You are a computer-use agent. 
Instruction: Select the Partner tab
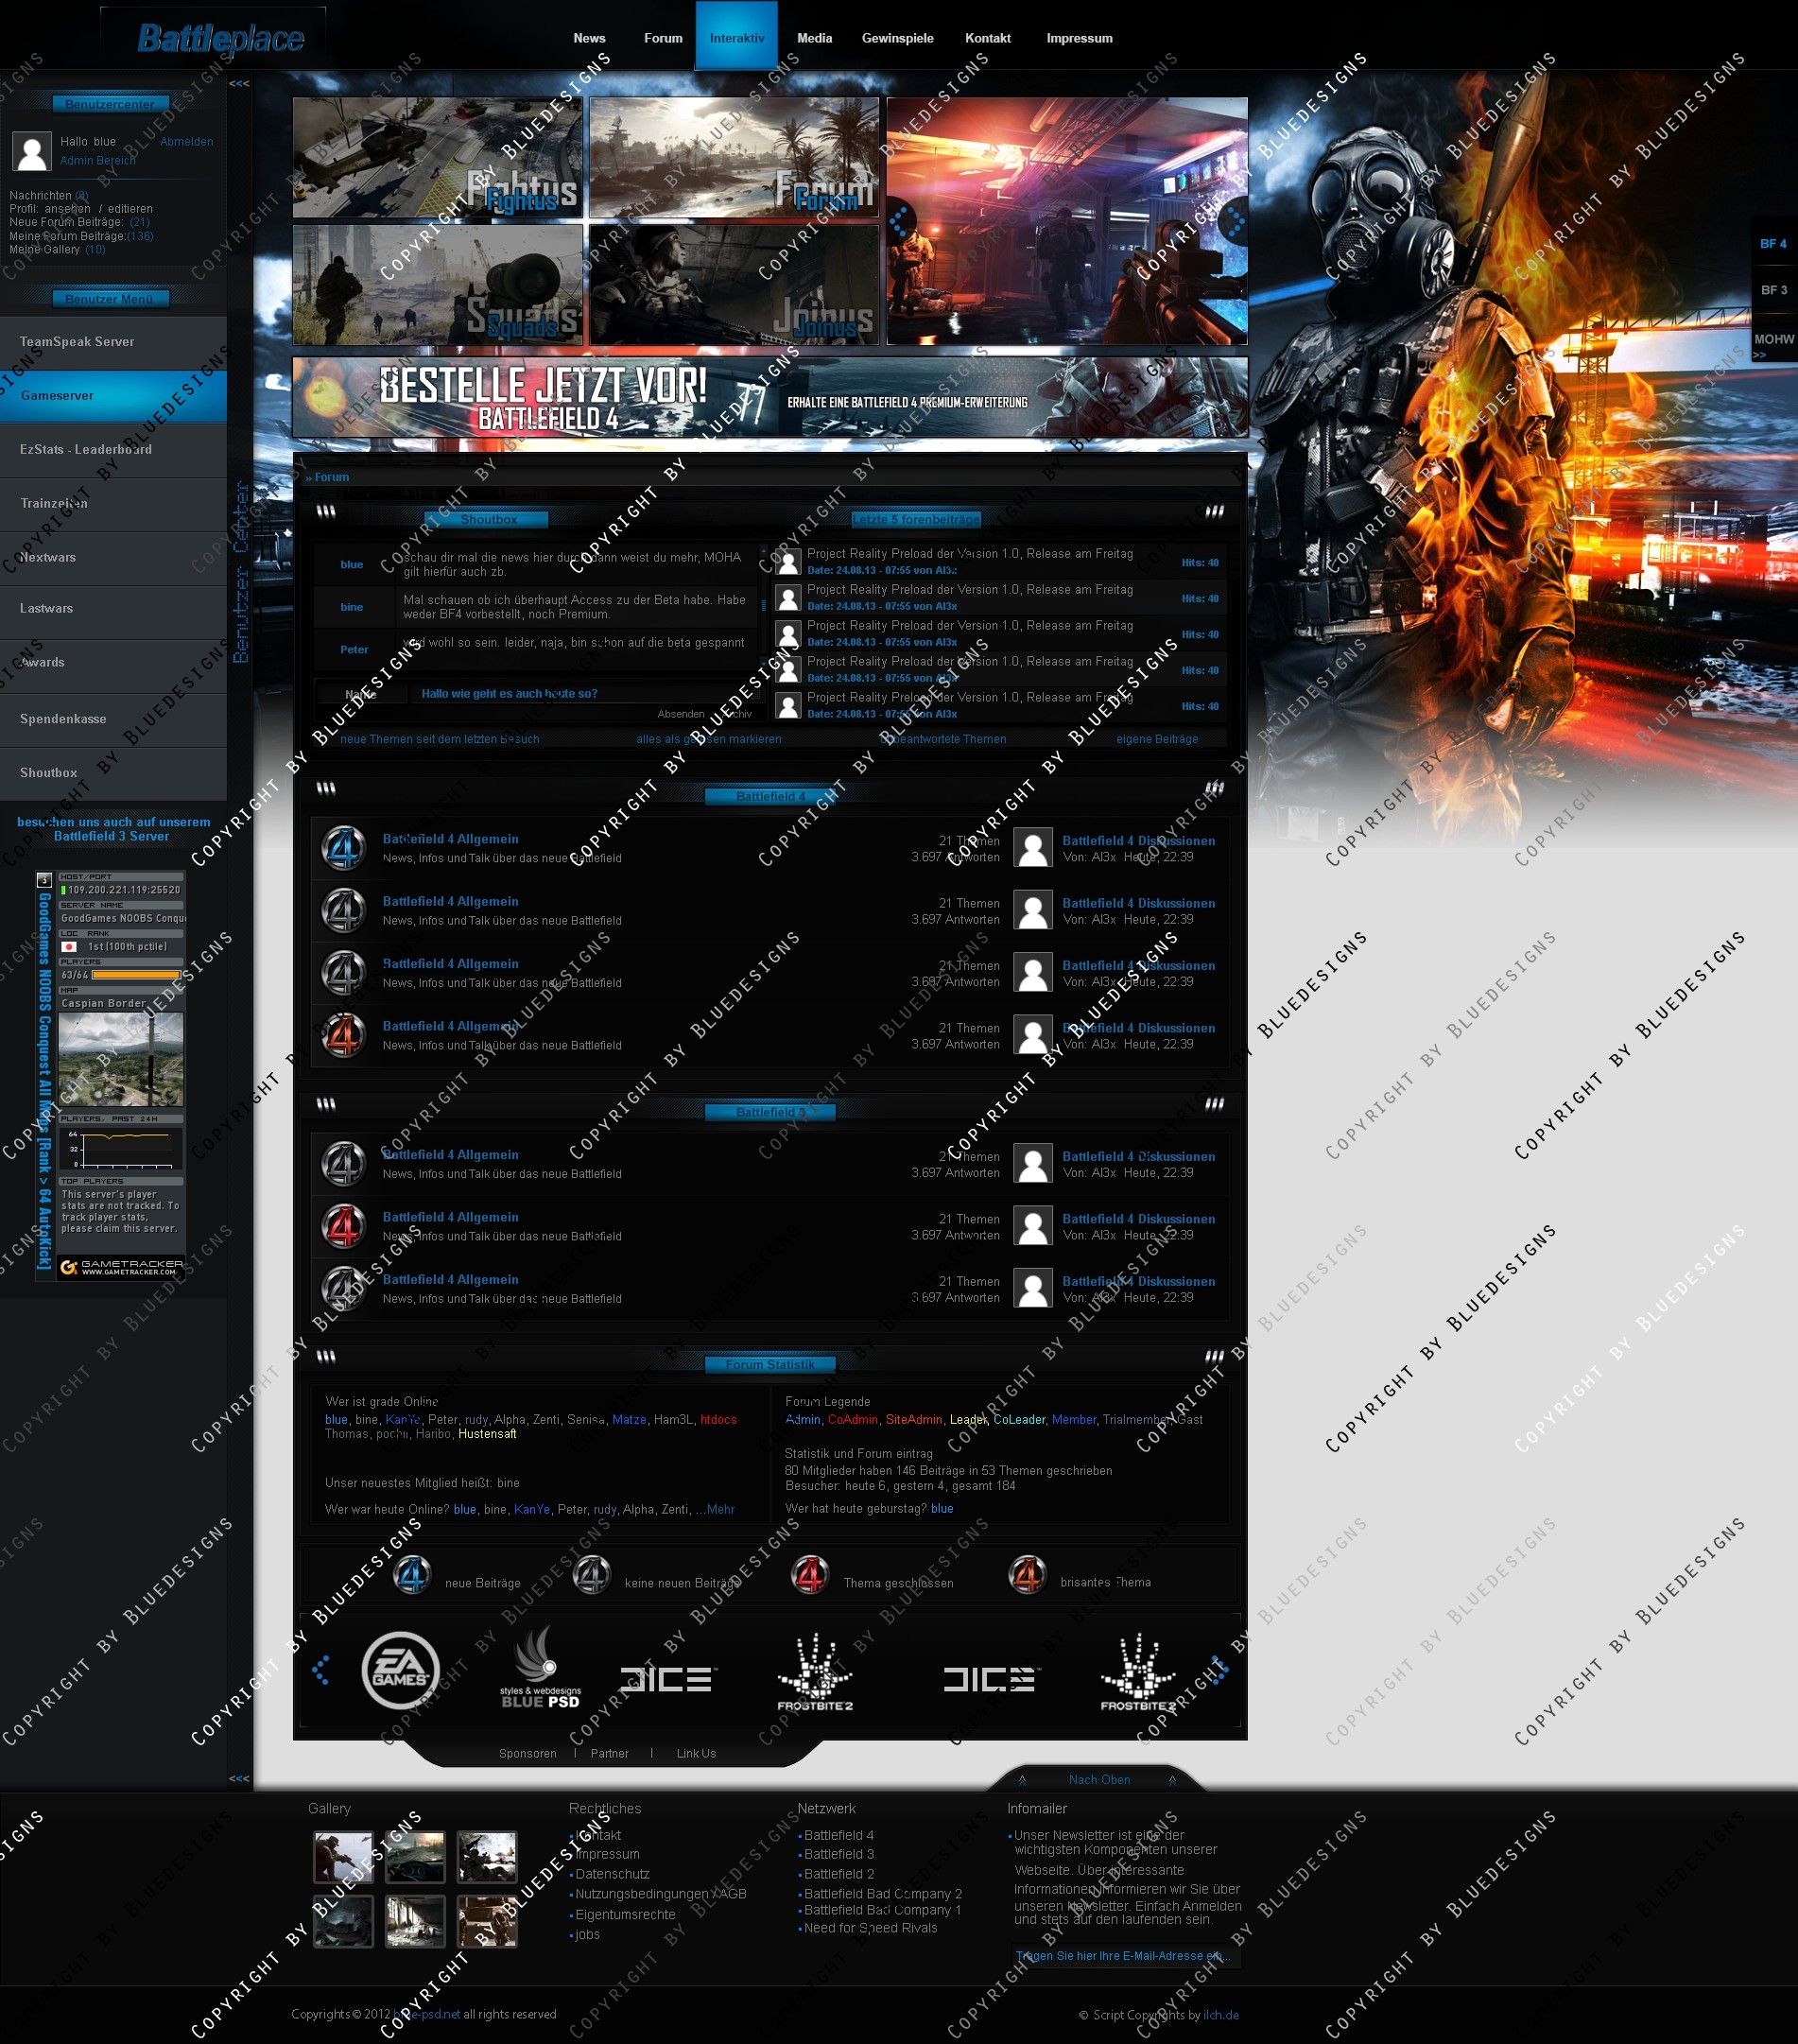coord(609,1753)
